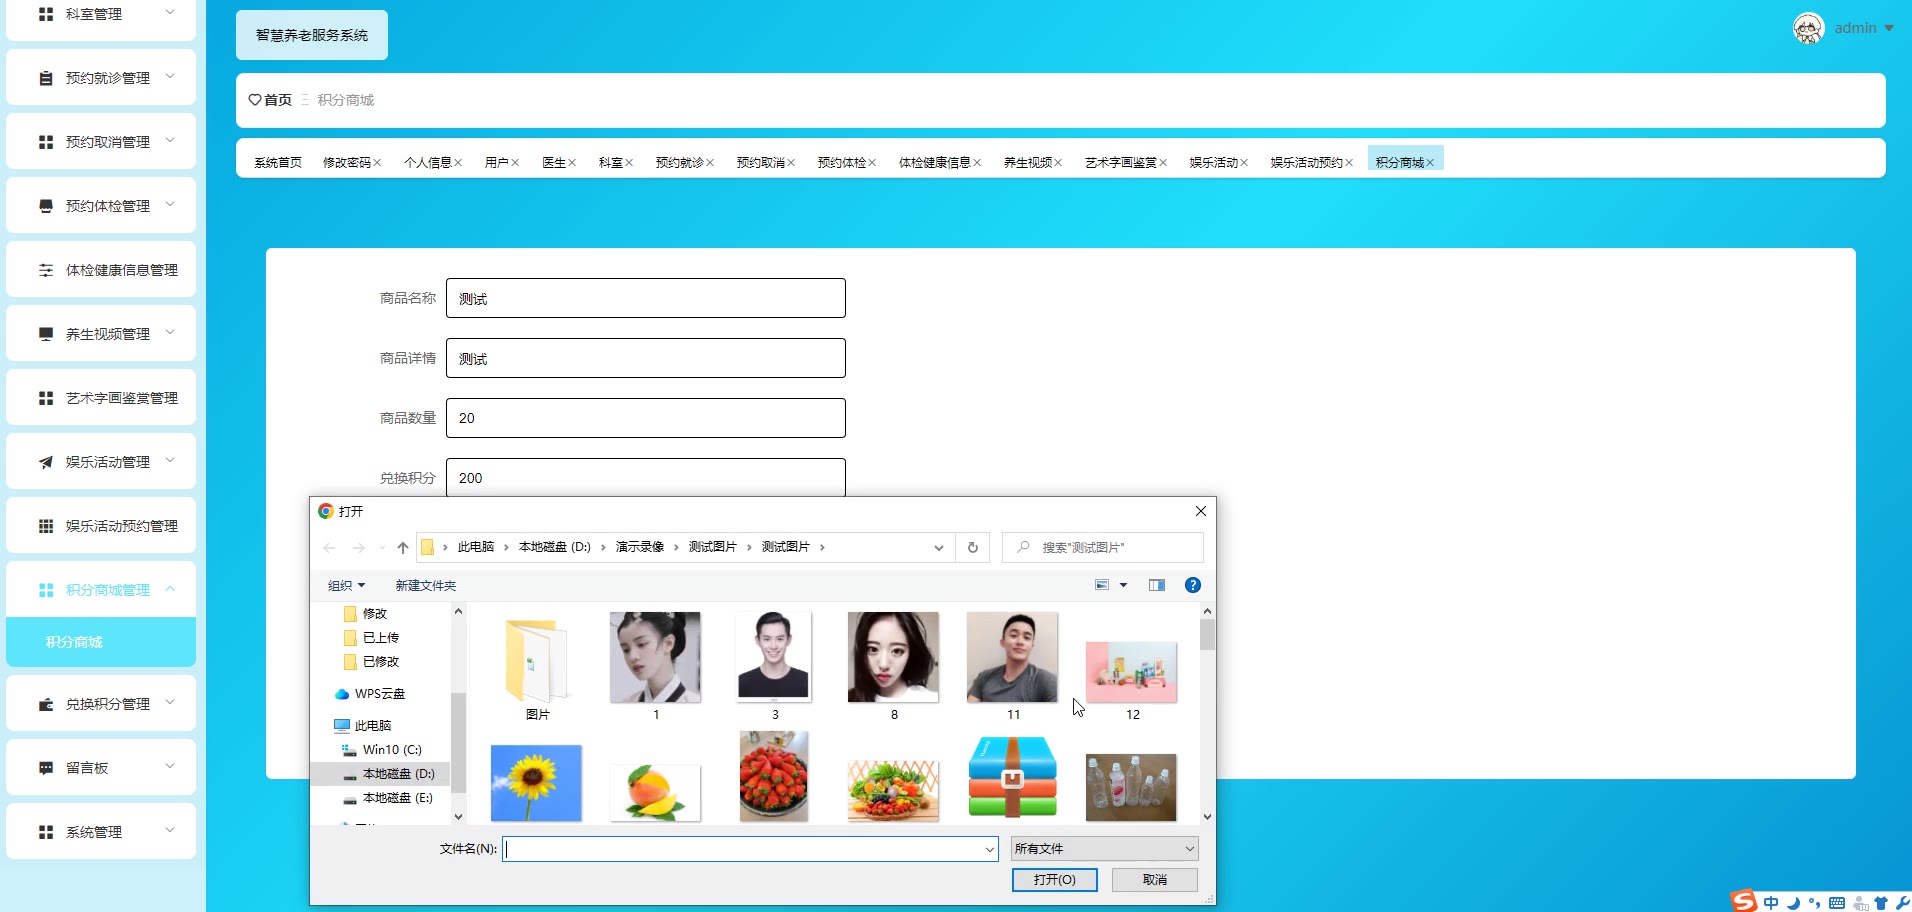Open the admin user dropdown arrow
Image resolution: width=1912 pixels, height=912 pixels.
1889,28
